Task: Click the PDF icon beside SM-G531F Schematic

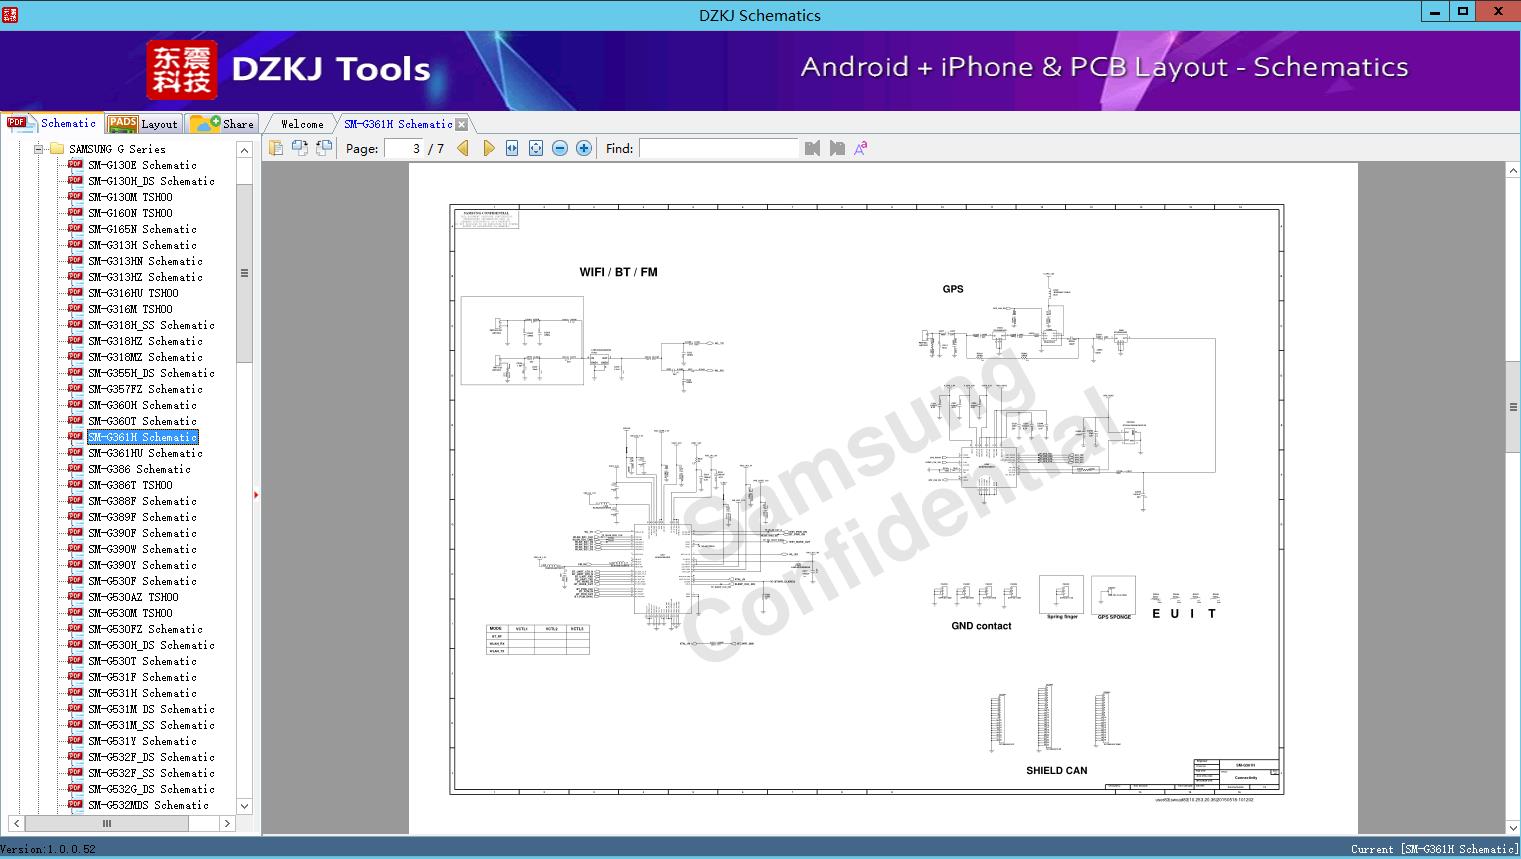Action: click(75, 677)
